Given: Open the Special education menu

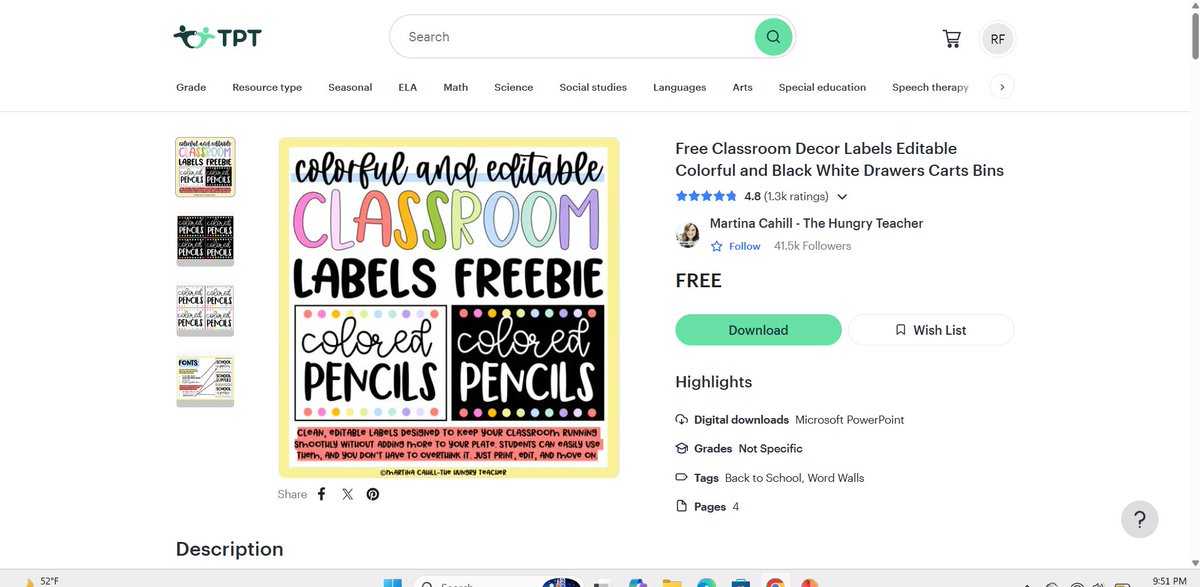Looking at the screenshot, I should click(x=822, y=87).
